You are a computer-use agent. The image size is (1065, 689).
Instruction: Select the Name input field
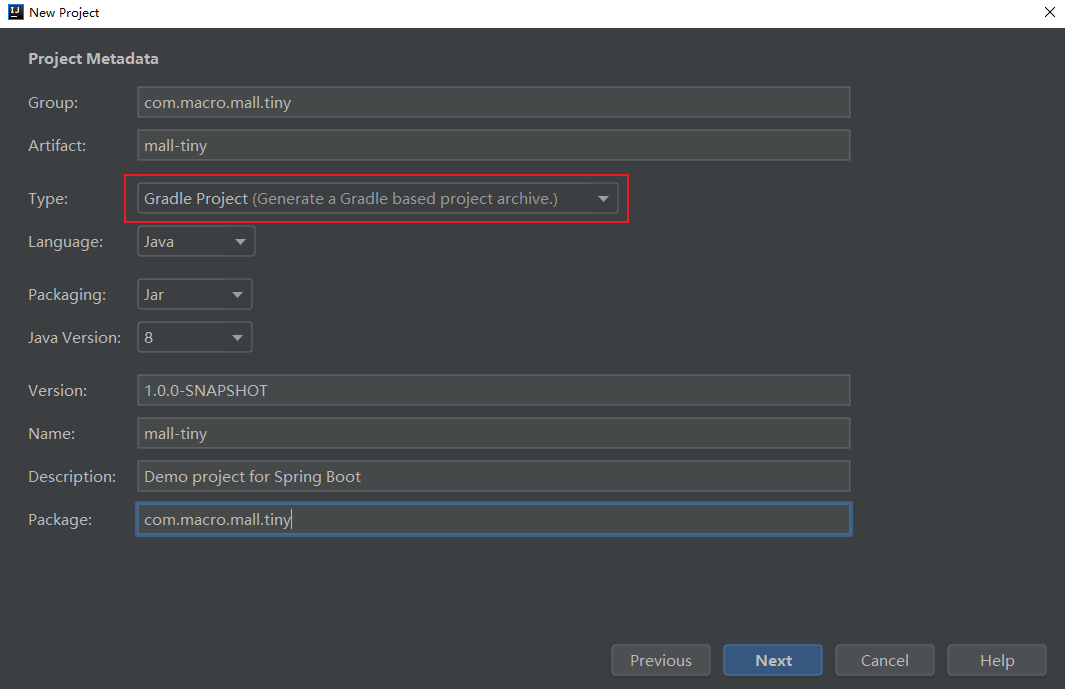[493, 434]
